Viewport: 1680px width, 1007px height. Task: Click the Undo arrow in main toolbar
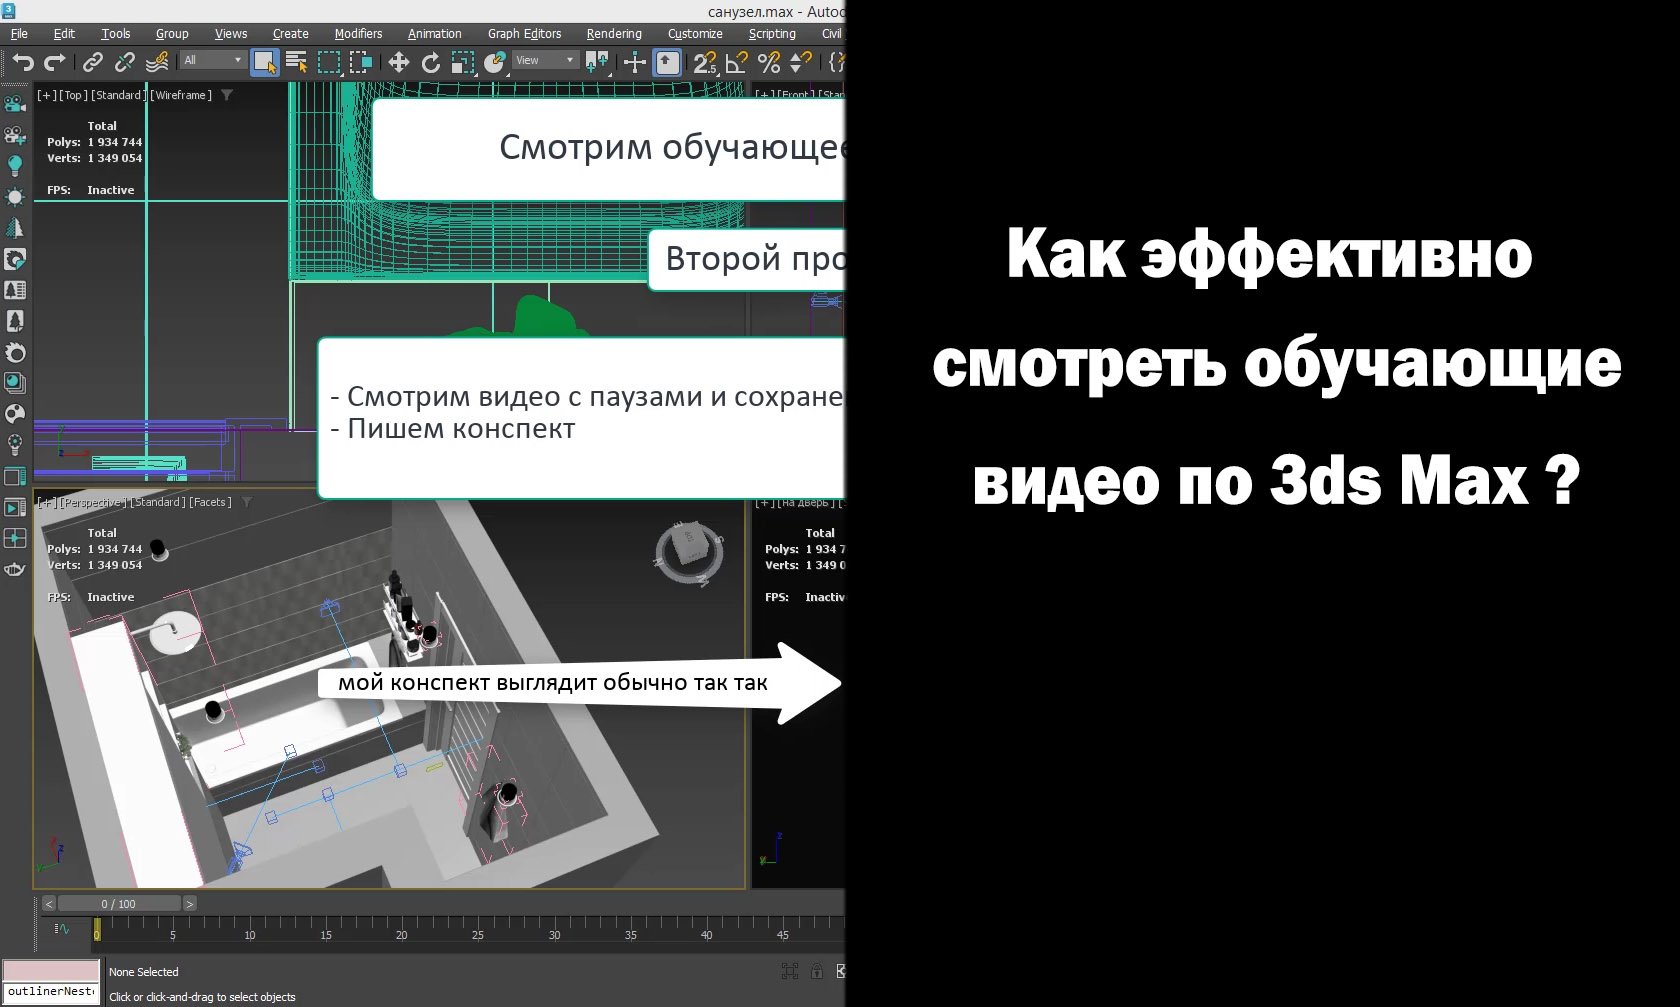22,63
